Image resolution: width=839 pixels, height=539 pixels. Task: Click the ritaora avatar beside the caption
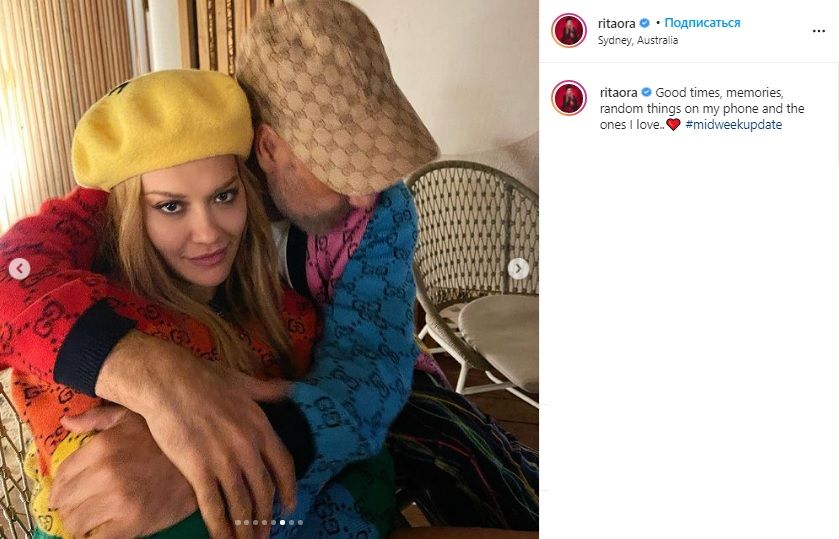(569, 98)
